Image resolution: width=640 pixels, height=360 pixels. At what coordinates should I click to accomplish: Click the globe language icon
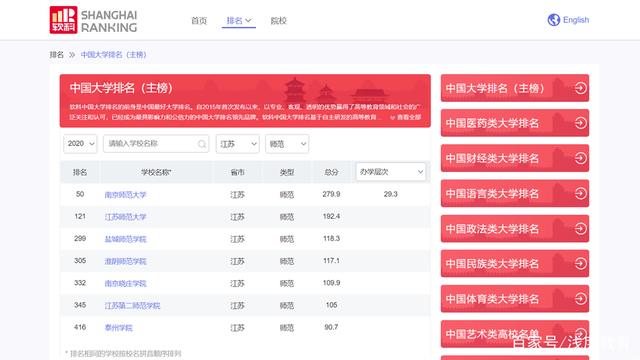coord(553,20)
